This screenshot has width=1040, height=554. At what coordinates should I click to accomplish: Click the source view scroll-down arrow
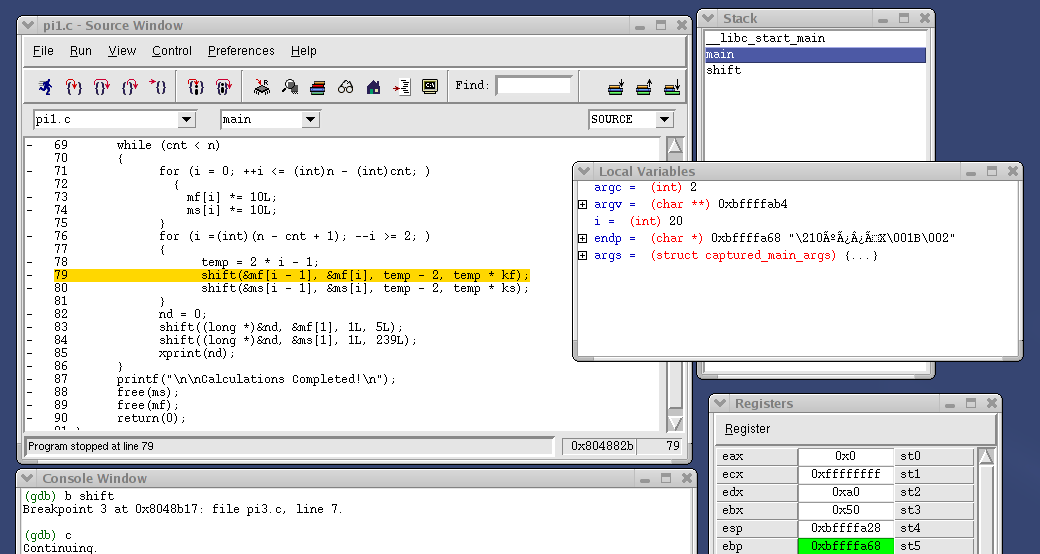click(675, 423)
